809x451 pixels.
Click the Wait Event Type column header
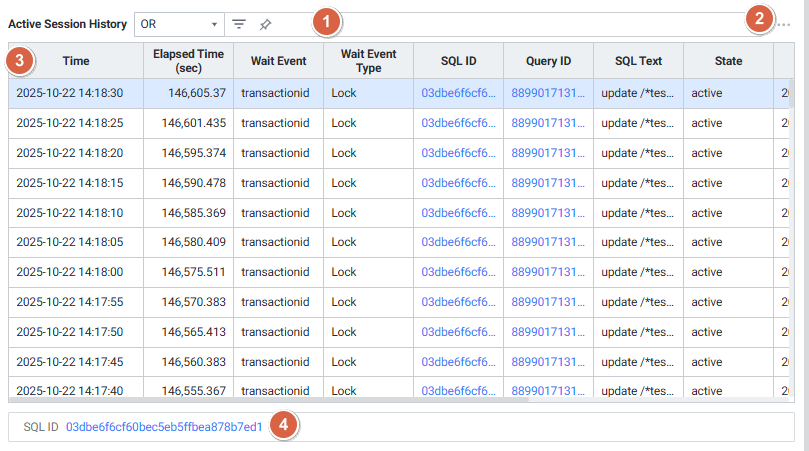pyautogui.click(x=368, y=61)
